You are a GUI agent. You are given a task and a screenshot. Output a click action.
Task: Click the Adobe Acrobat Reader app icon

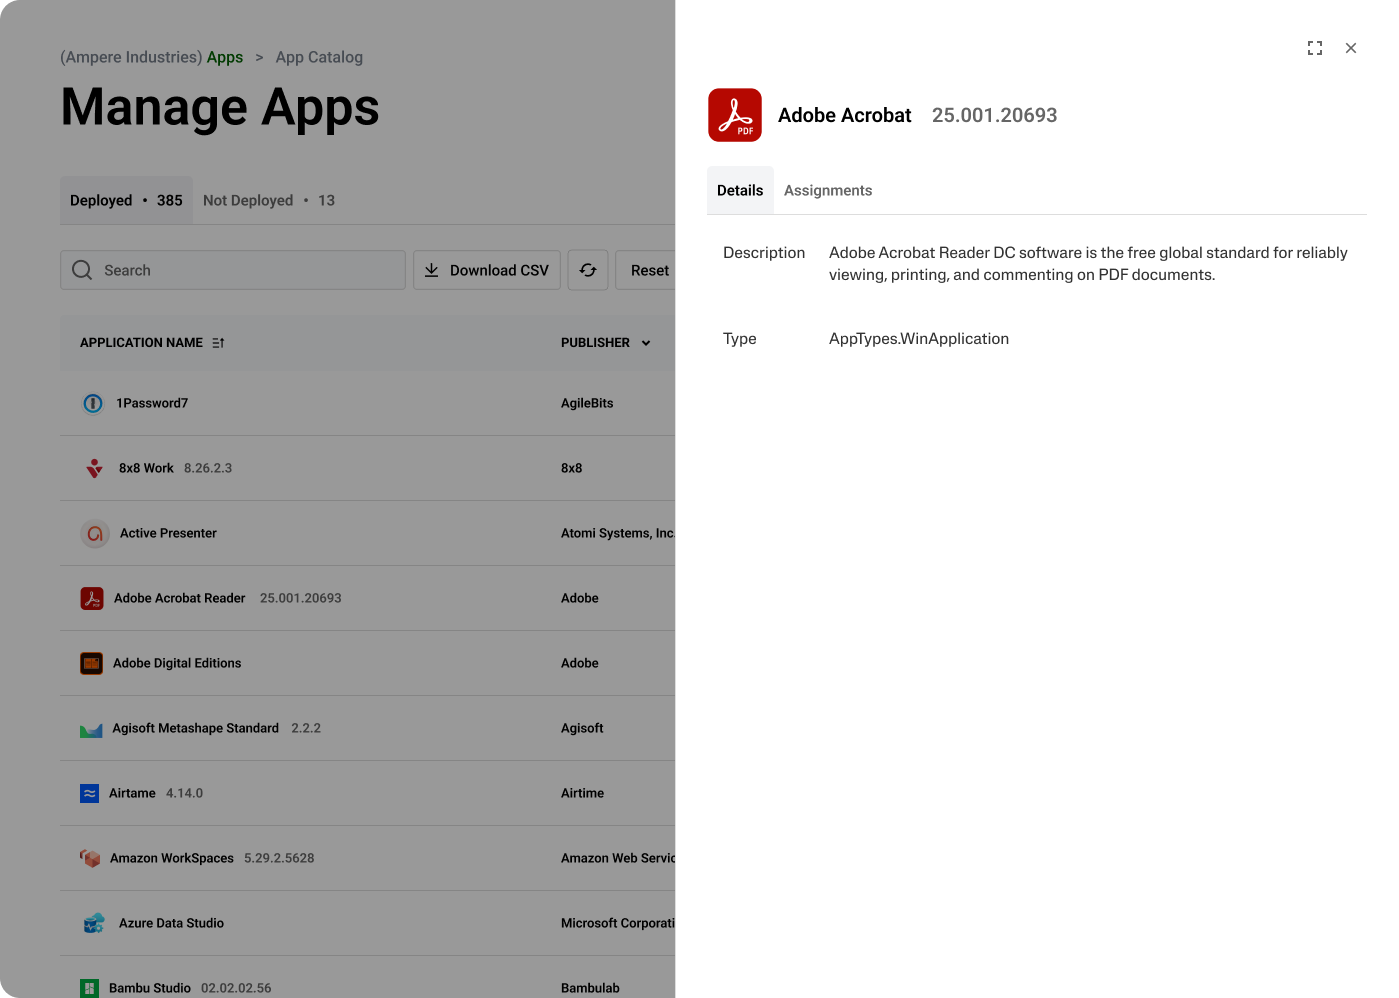point(91,598)
